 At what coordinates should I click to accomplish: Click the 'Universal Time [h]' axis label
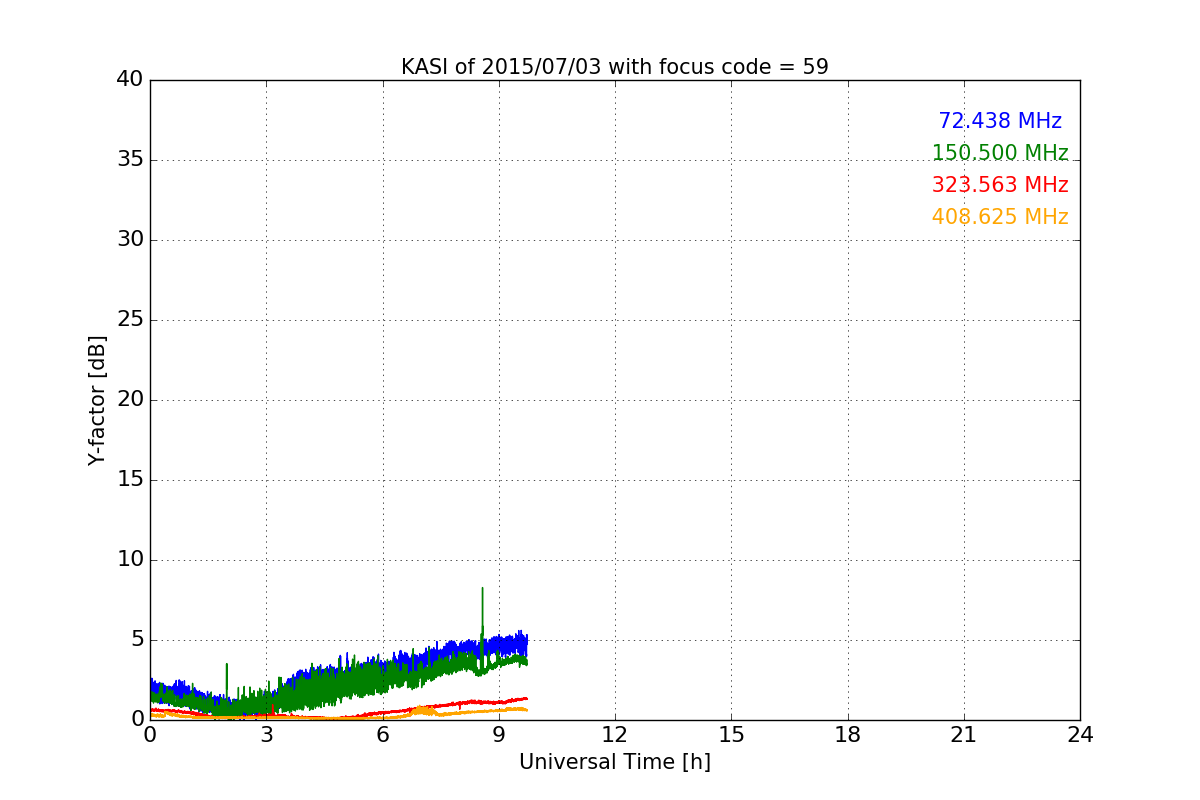pos(615,762)
